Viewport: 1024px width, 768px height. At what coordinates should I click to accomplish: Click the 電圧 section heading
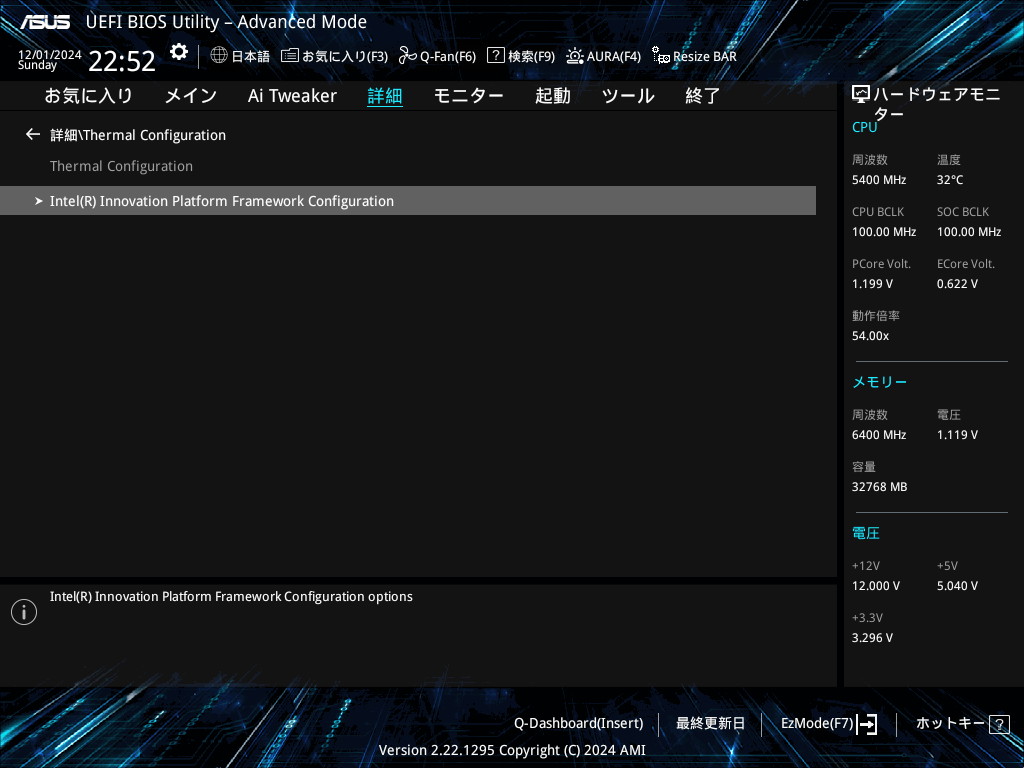[866, 534]
